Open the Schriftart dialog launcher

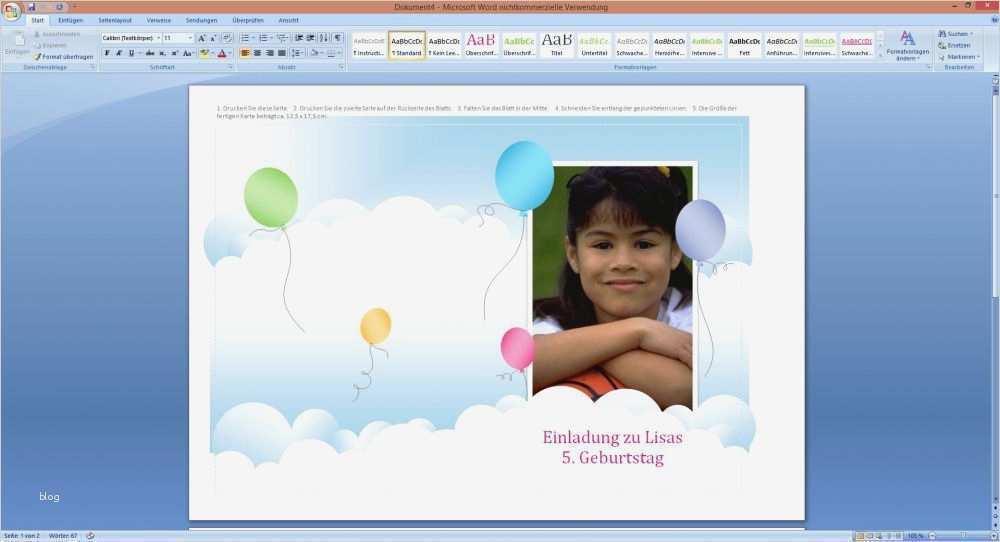230,67
